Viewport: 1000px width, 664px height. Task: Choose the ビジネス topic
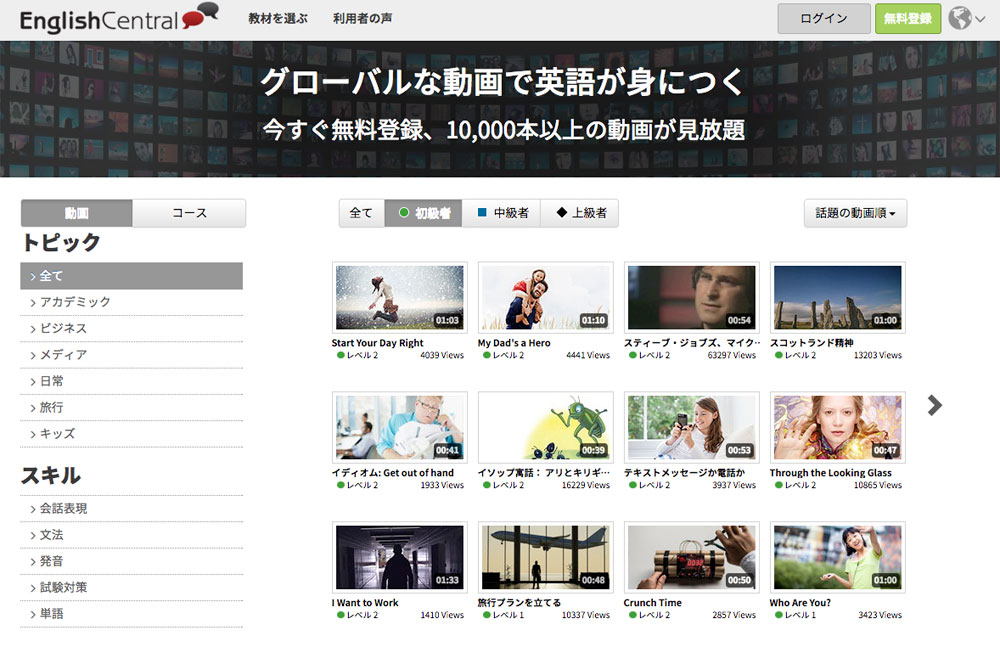click(131, 328)
